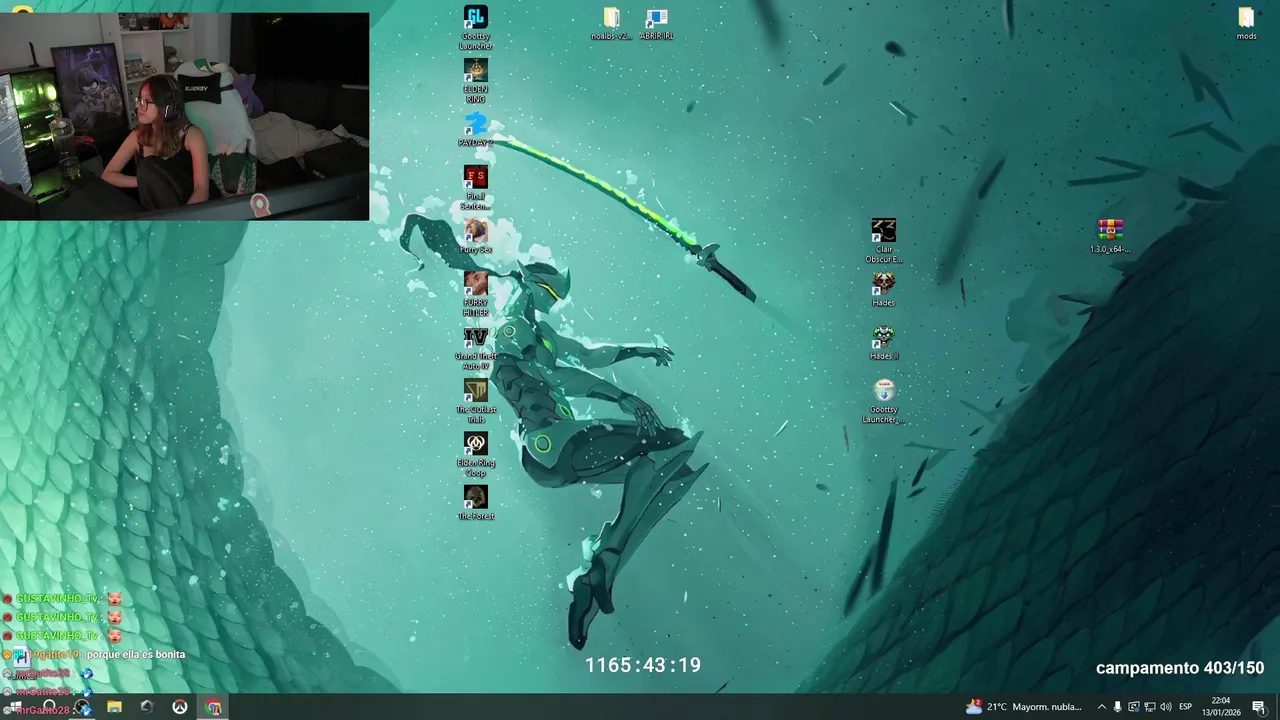This screenshot has width=1280, height=720.
Task: Click the Hades II desktop shortcut
Action: coord(883,343)
